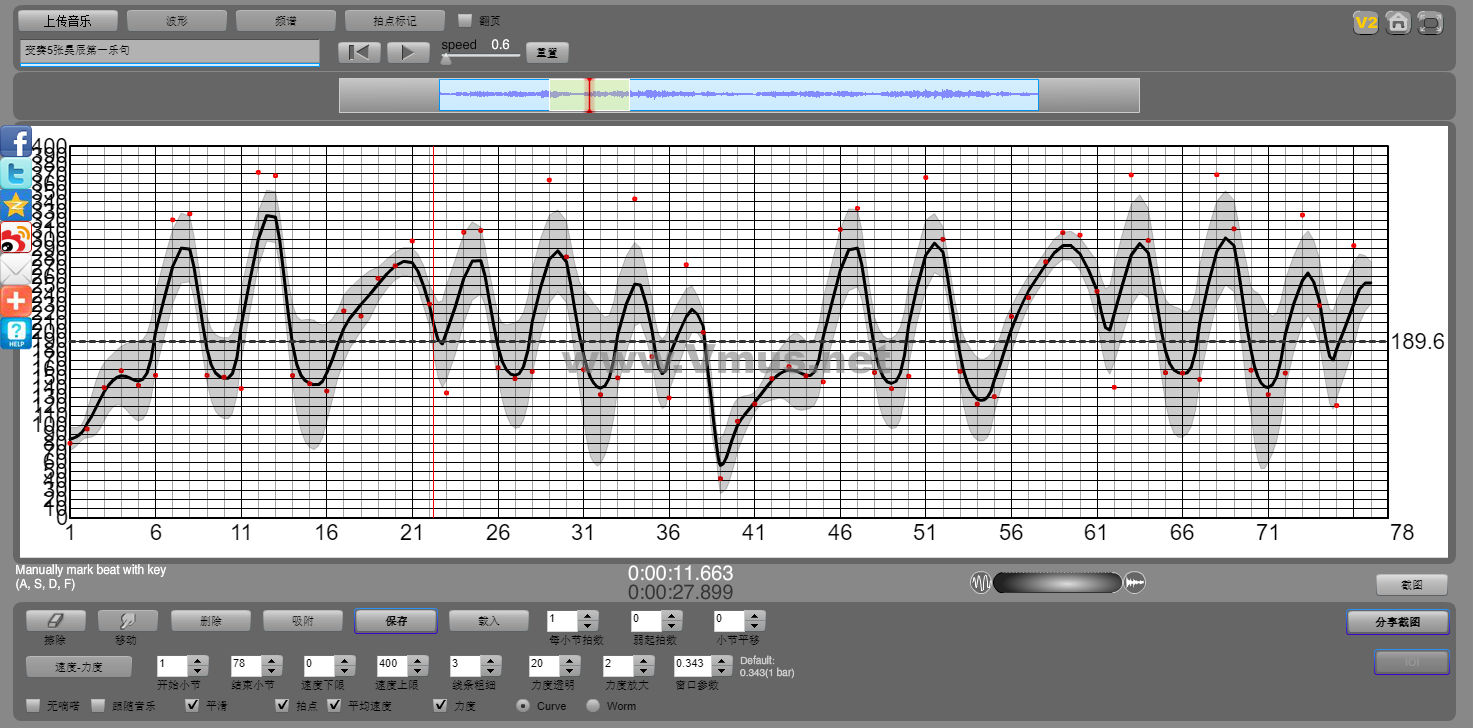Image resolution: width=1473 pixels, height=728 pixels.
Task: Increase 线条粗细 stepper value
Action: (490, 660)
